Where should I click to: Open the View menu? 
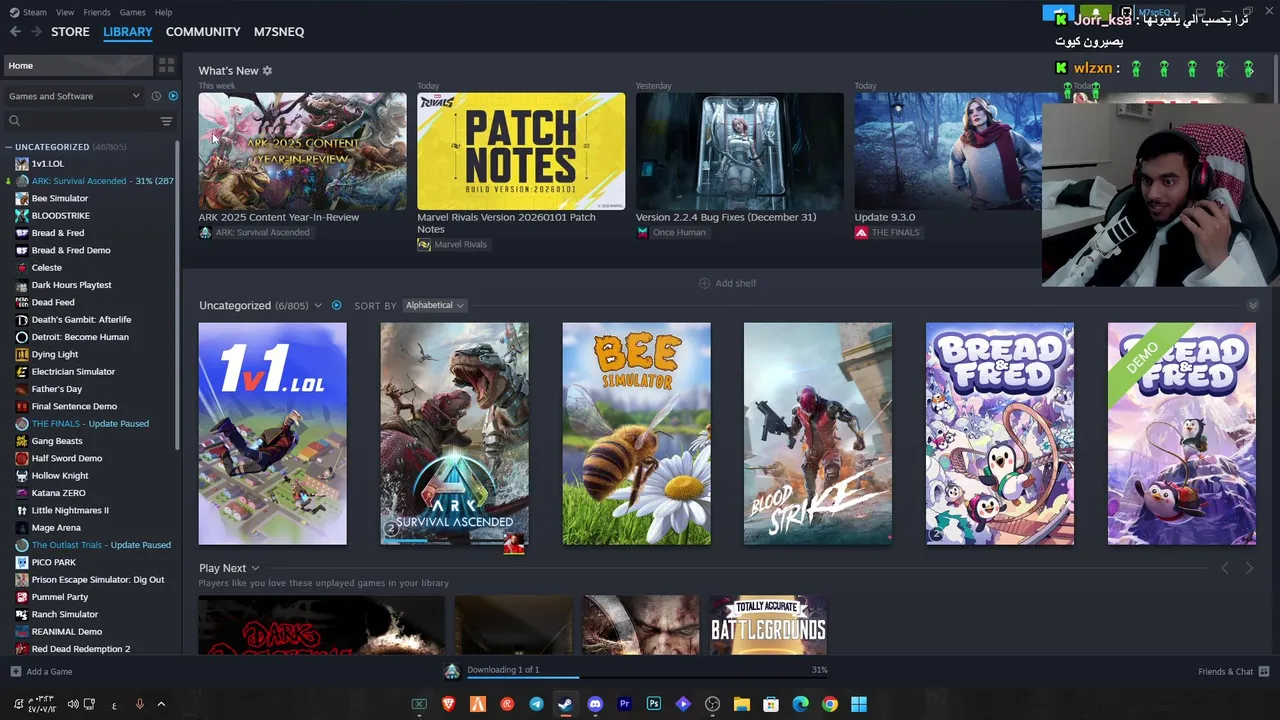pyautogui.click(x=65, y=12)
